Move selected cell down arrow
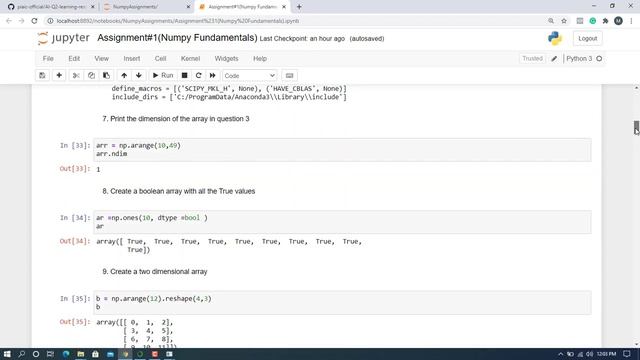The image size is (640, 360). pos(139,76)
